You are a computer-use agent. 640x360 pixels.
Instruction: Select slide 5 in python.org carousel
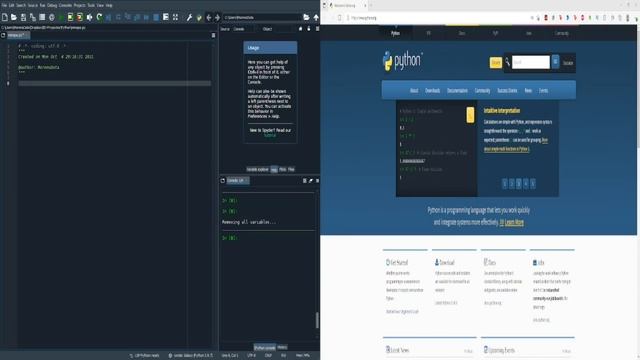tap(532, 184)
